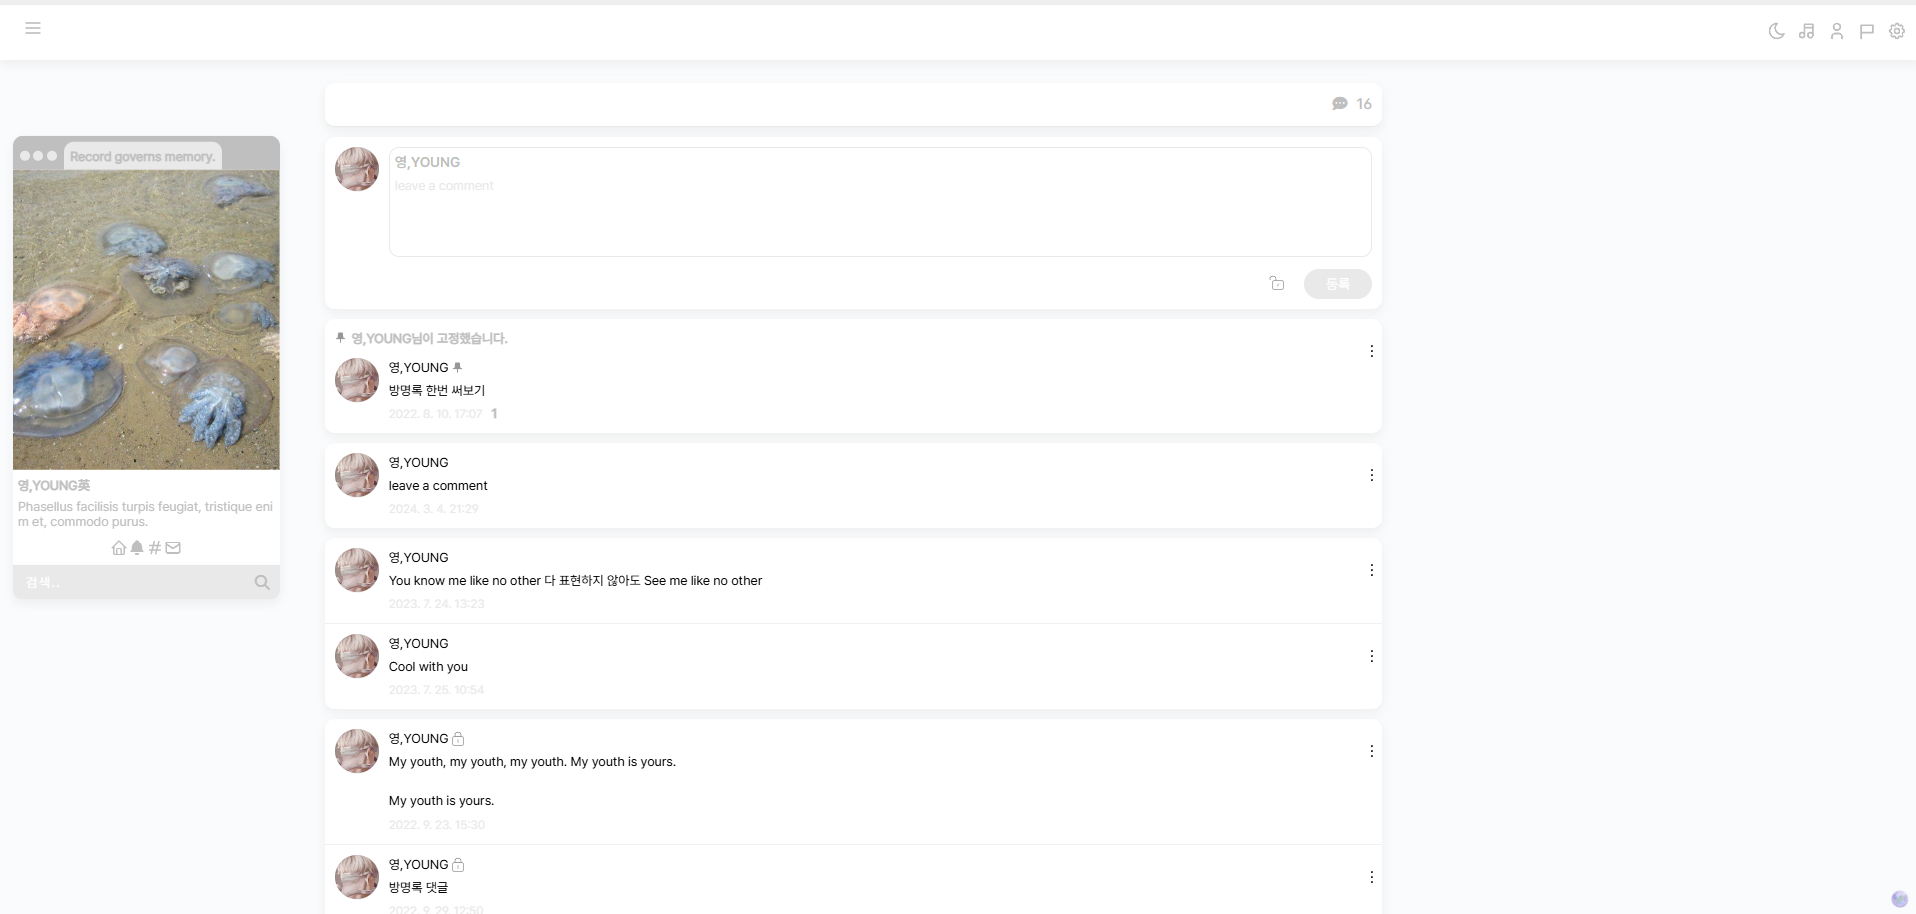Open the music player icon
This screenshot has width=1916, height=914.
point(1806,31)
